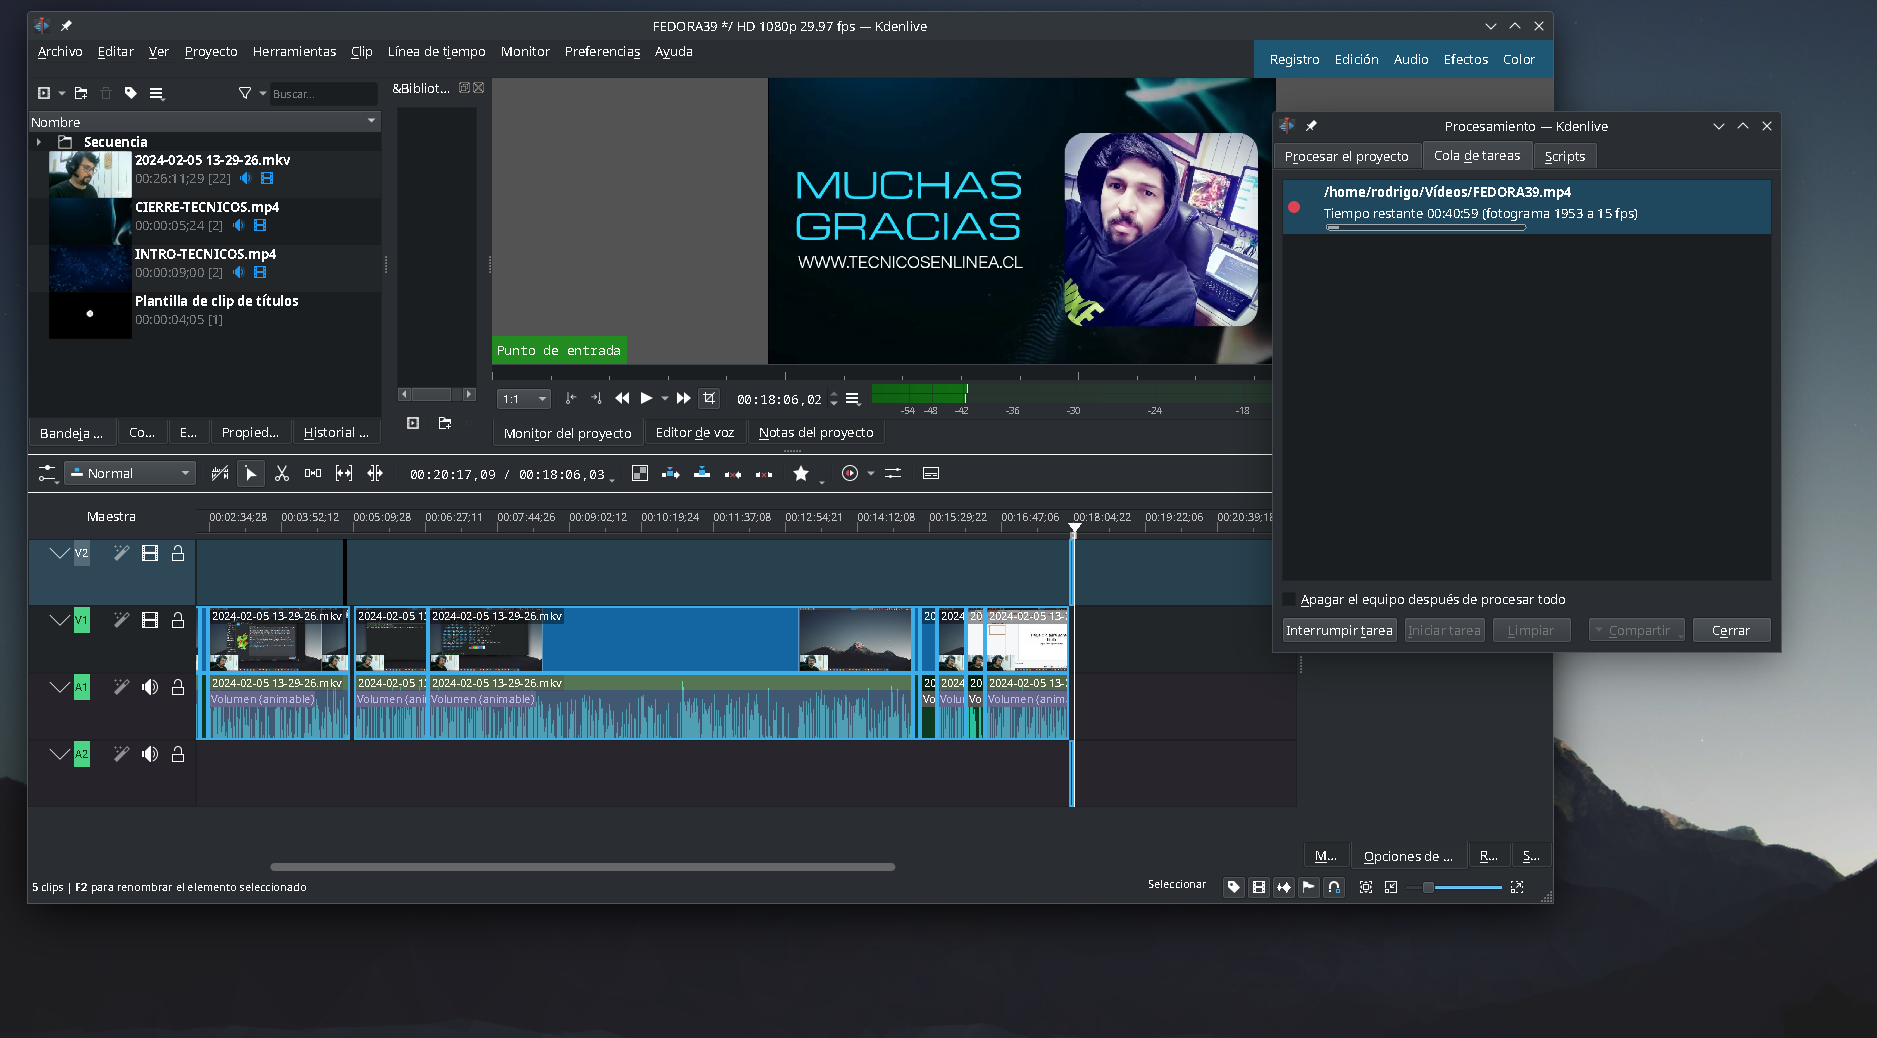Toggle video thumbnails in status bar
Viewport: 1877px width, 1038px height.
pos(1259,887)
